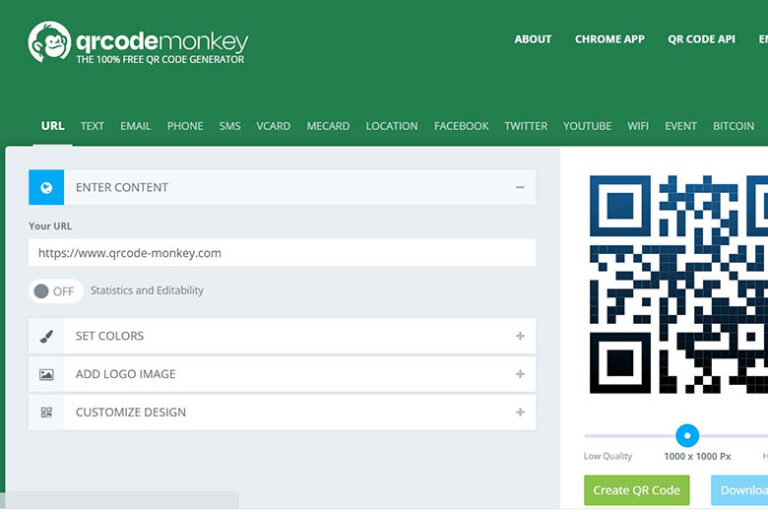
Task: Expand the Add Logo Image section
Action: [x=520, y=374]
